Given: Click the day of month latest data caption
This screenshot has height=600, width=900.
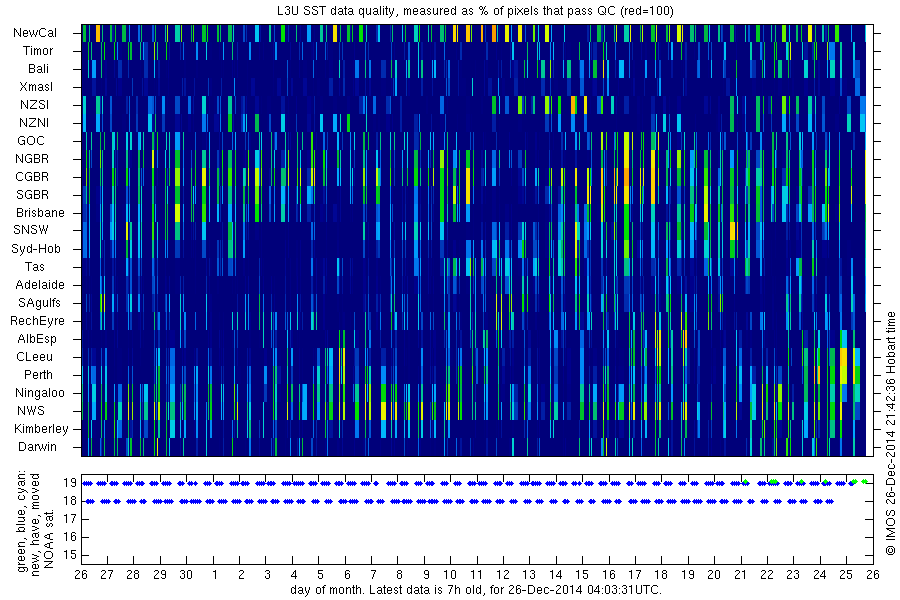Looking at the screenshot, I should 476,590.
